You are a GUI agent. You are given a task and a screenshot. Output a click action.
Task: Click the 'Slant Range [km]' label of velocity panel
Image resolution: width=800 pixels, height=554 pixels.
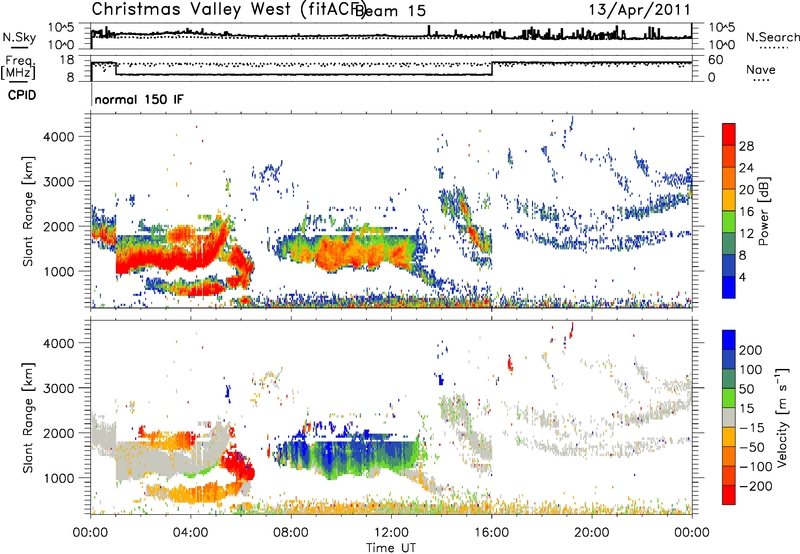28,417
